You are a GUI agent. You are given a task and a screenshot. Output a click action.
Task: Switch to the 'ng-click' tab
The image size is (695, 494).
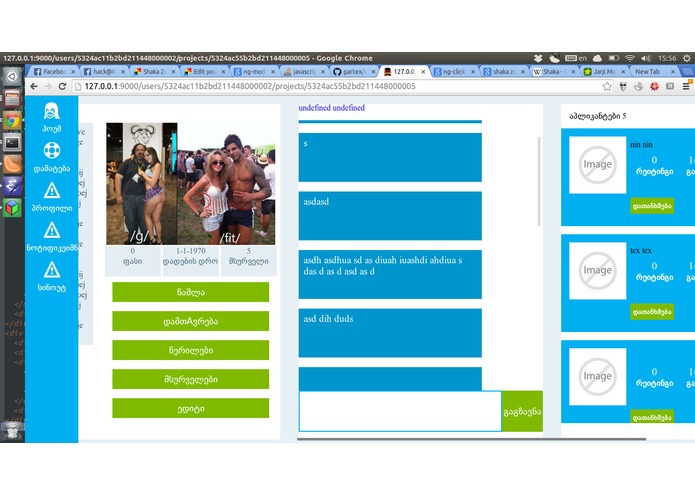pyautogui.click(x=454, y=71)
